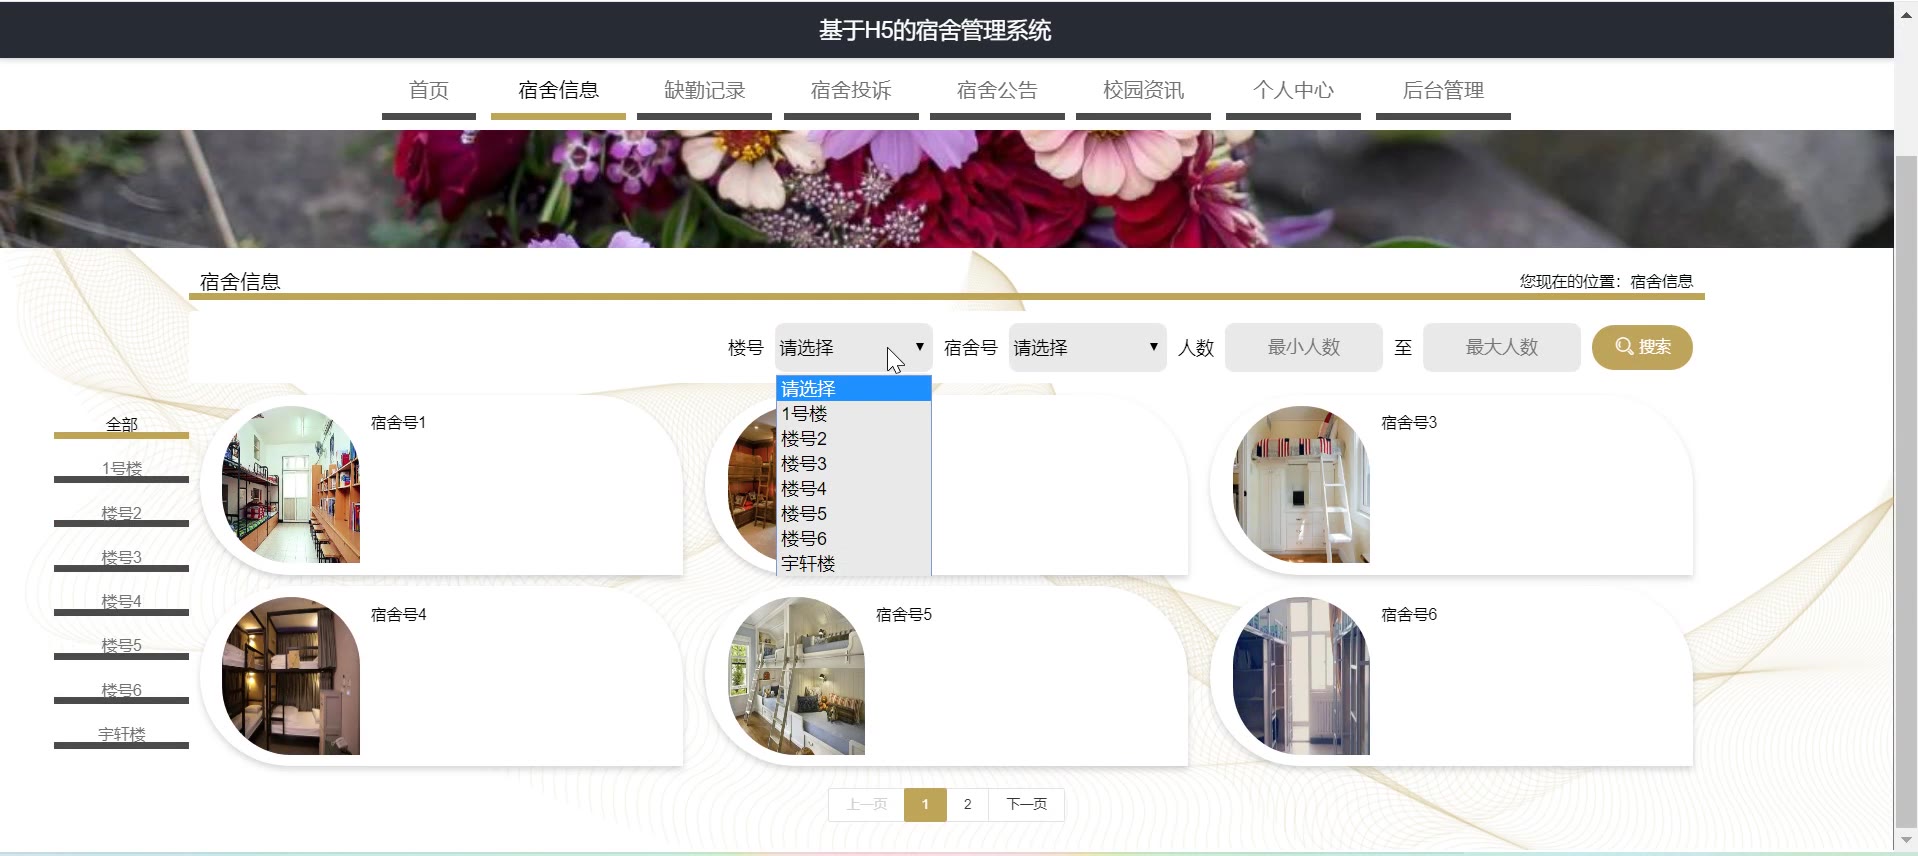Viewport: 1918px width, 856px height.
Task: Filter by 楼号3 in the sidebar
Action: [121, 558]
